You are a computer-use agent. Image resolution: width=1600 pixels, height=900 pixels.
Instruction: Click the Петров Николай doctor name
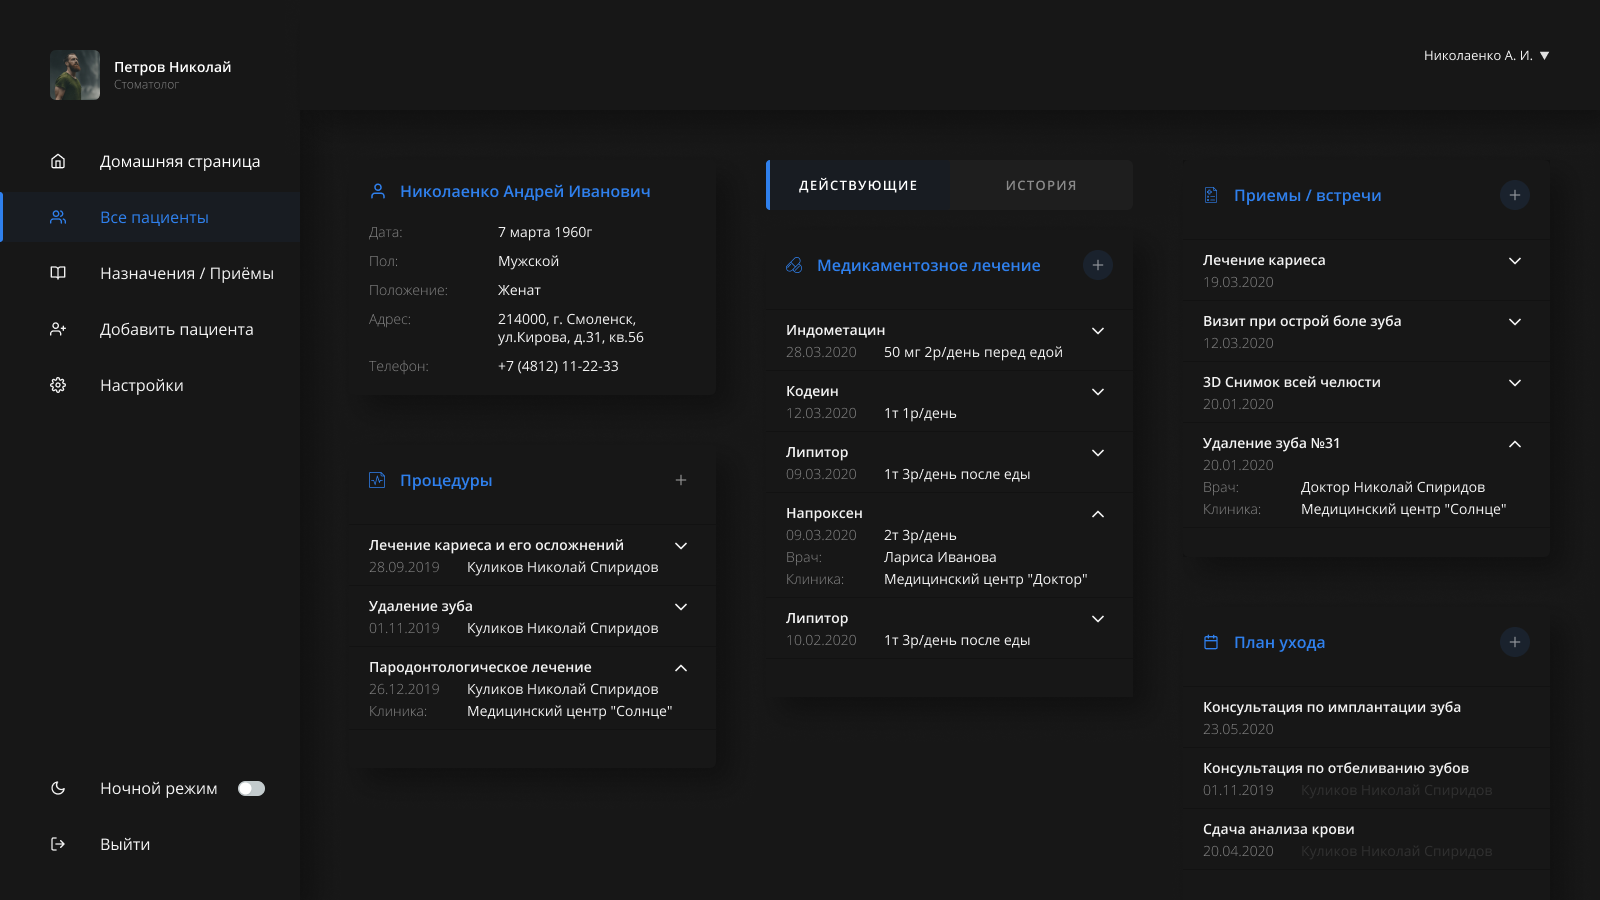coord(172,67)
